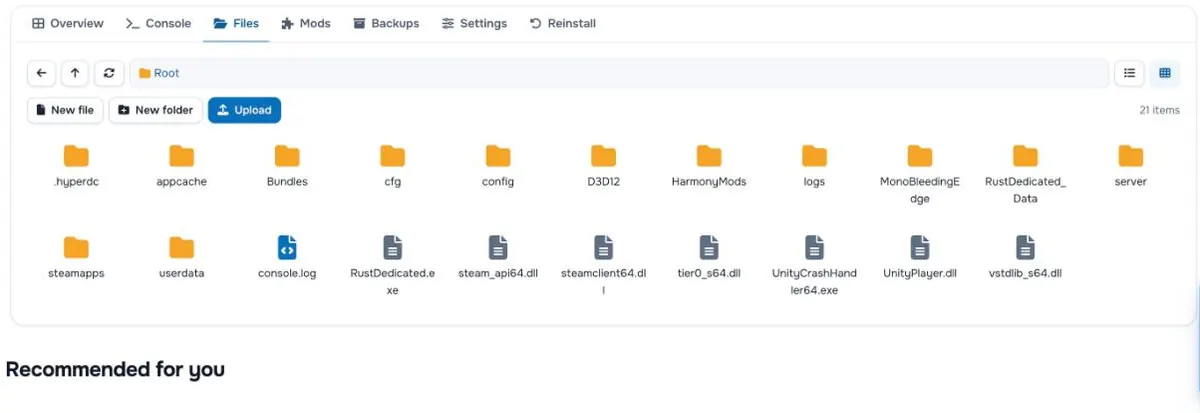Click the back arrow navigation button
The height and width of the screenshot is (413, 1200).
(x=41, y=73)
